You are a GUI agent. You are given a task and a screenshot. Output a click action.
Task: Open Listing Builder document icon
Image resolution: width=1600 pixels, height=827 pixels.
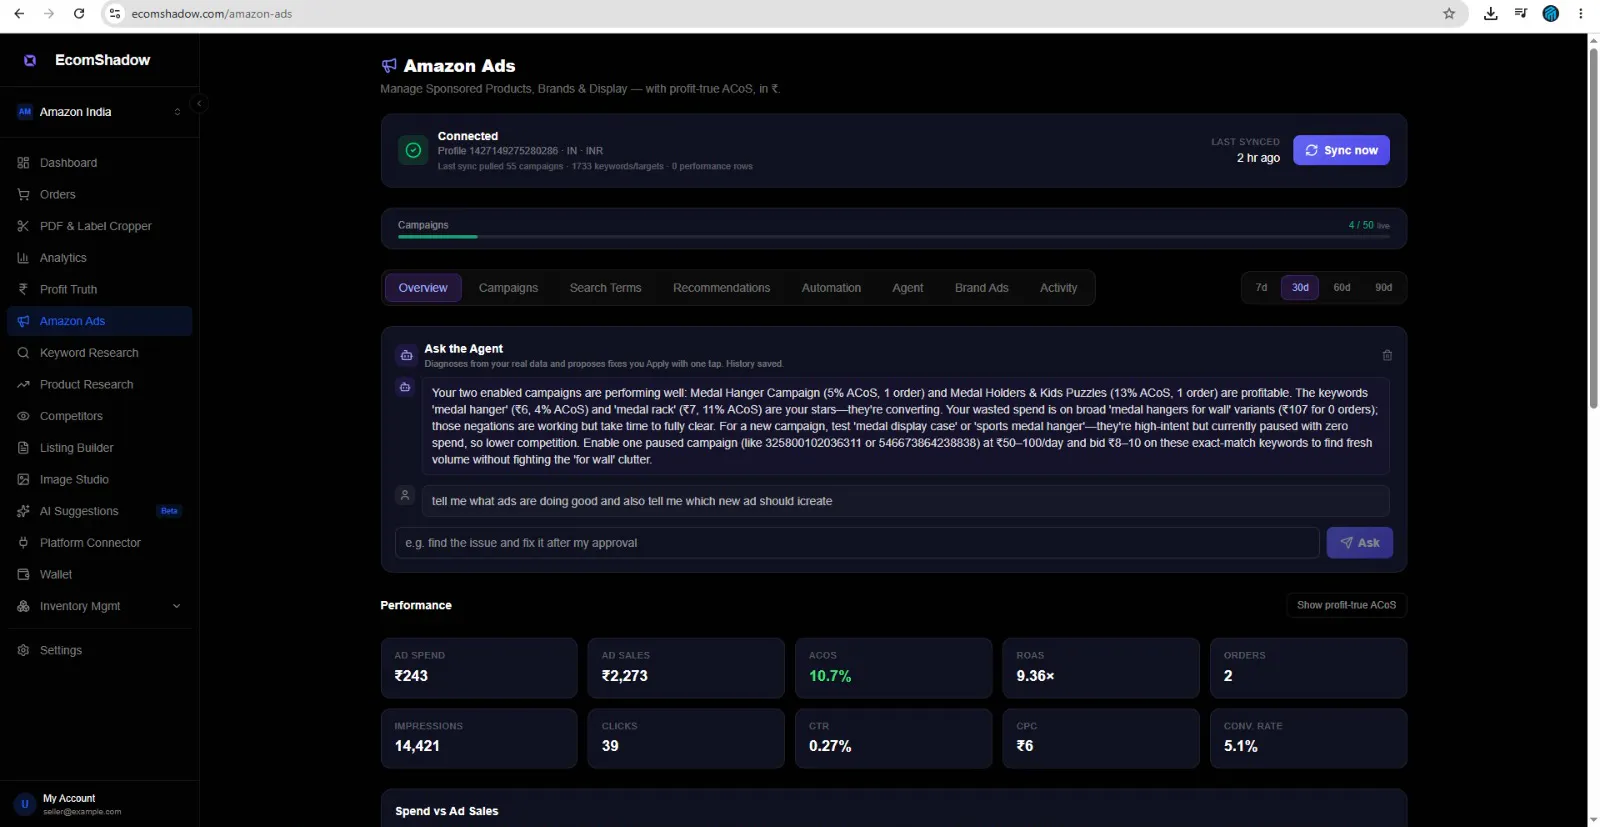point(23,448)
